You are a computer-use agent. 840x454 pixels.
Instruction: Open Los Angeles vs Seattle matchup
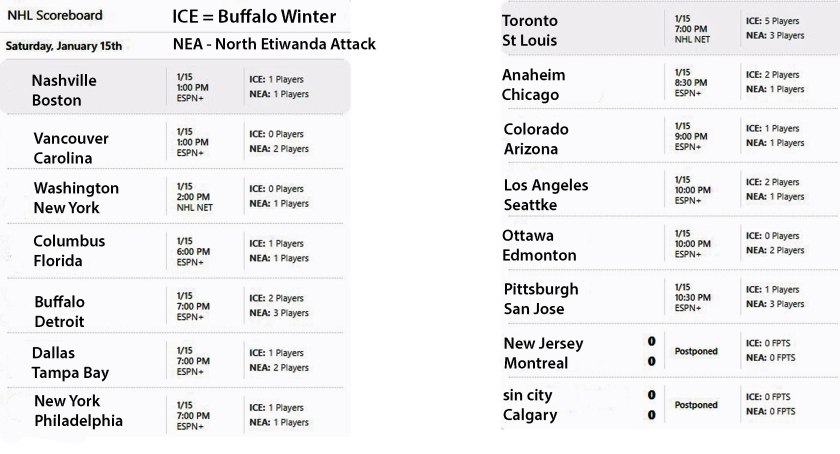(670, 190)
